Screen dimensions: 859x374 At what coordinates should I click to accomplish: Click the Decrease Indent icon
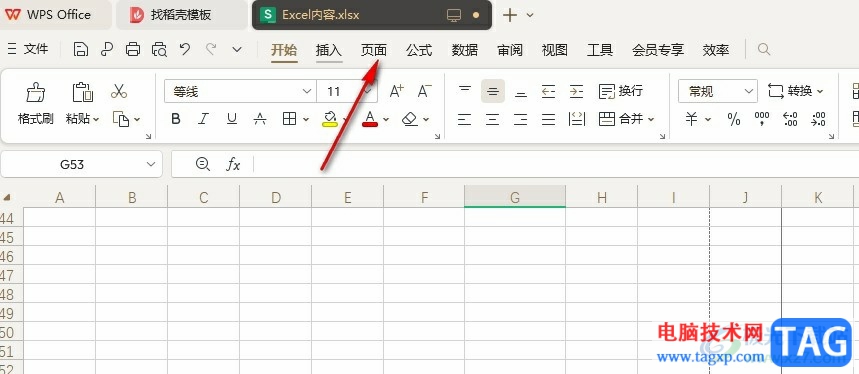pyautogui.click(x=548, y=91)
